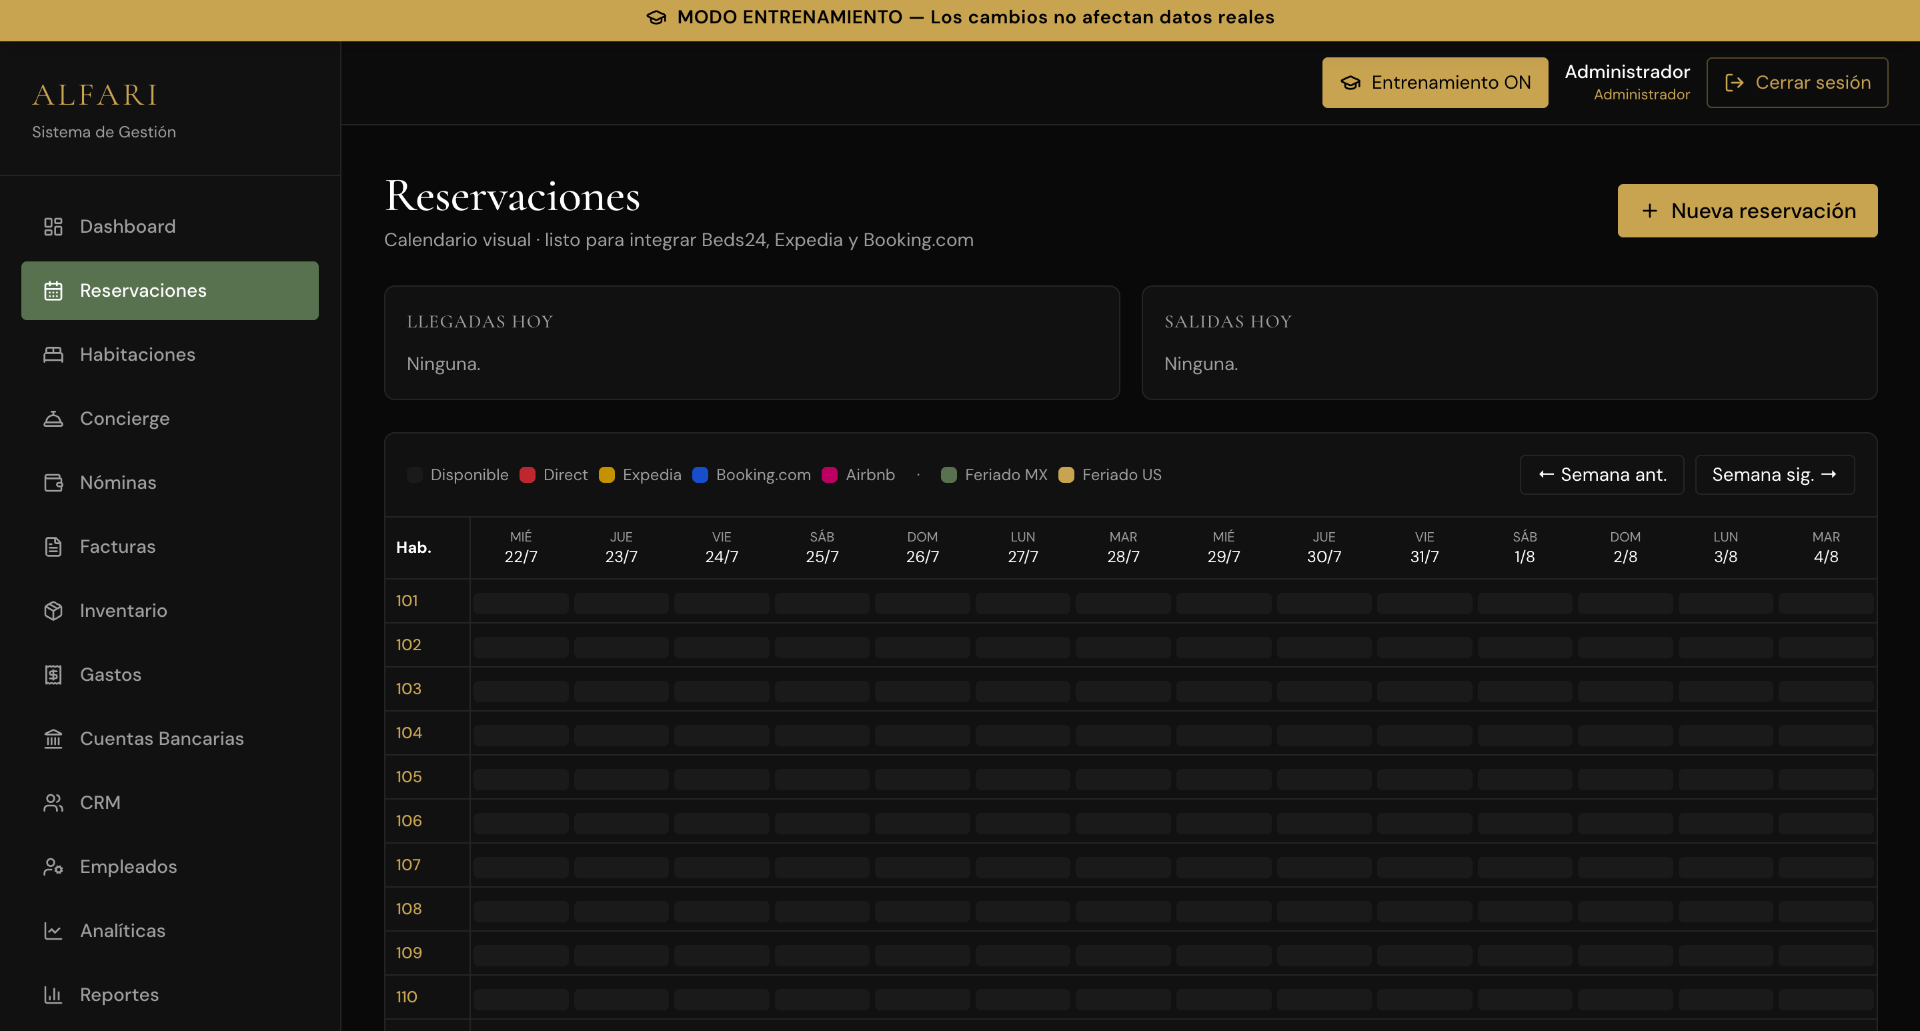Select room 104 row label
1920x1031 pixels.
click(x=408, y=733)
